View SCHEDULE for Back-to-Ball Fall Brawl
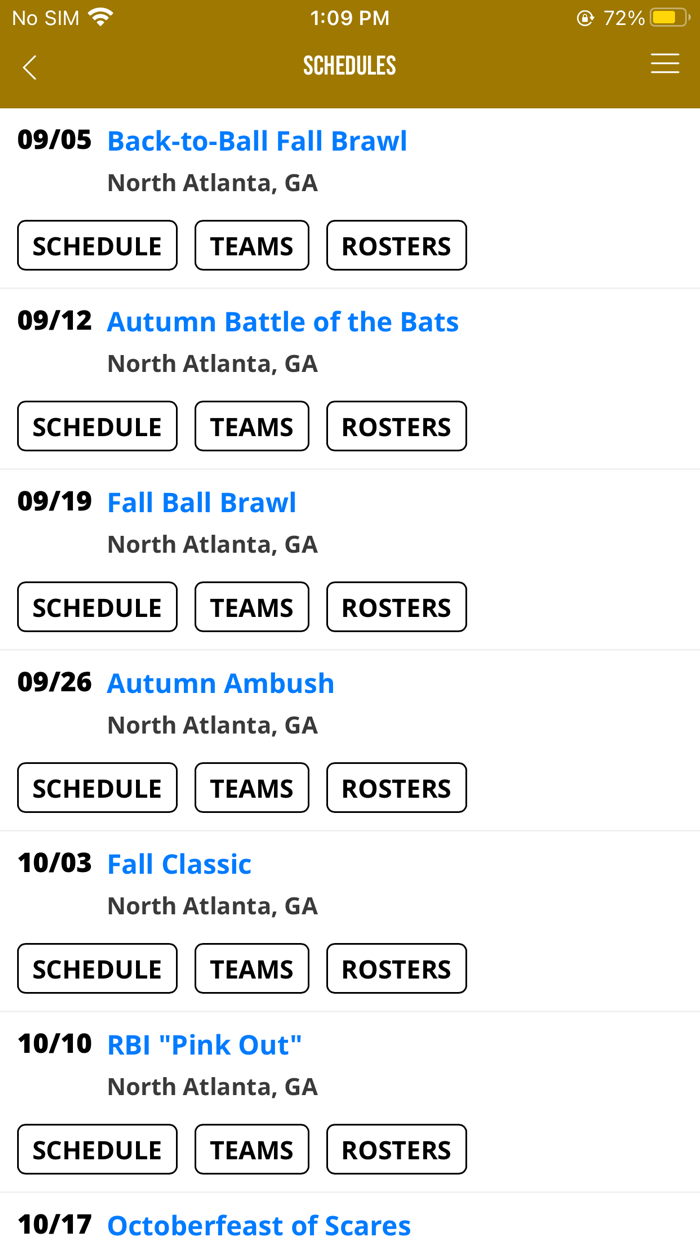This screenshot has width=700, height=1244. (x=96, y=245)
